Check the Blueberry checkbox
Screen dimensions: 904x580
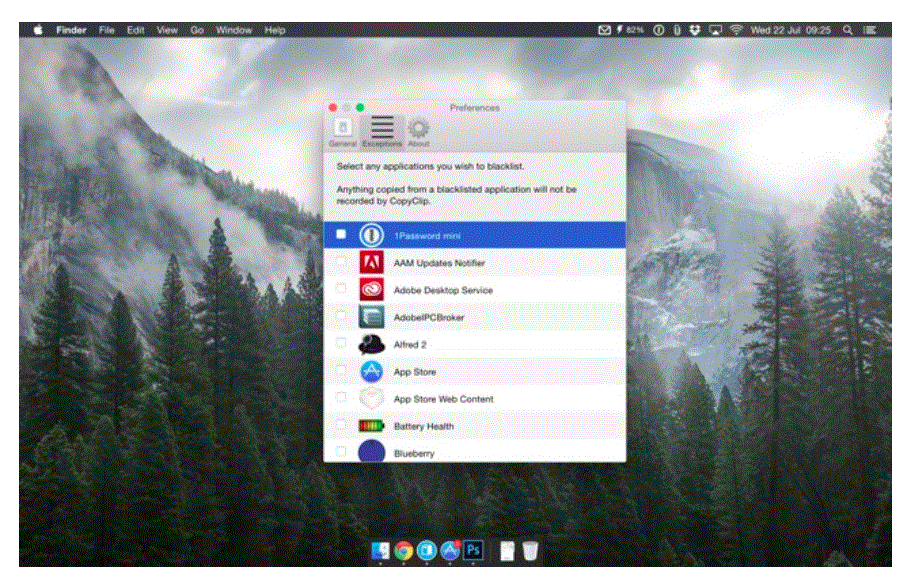coord(341,451)
